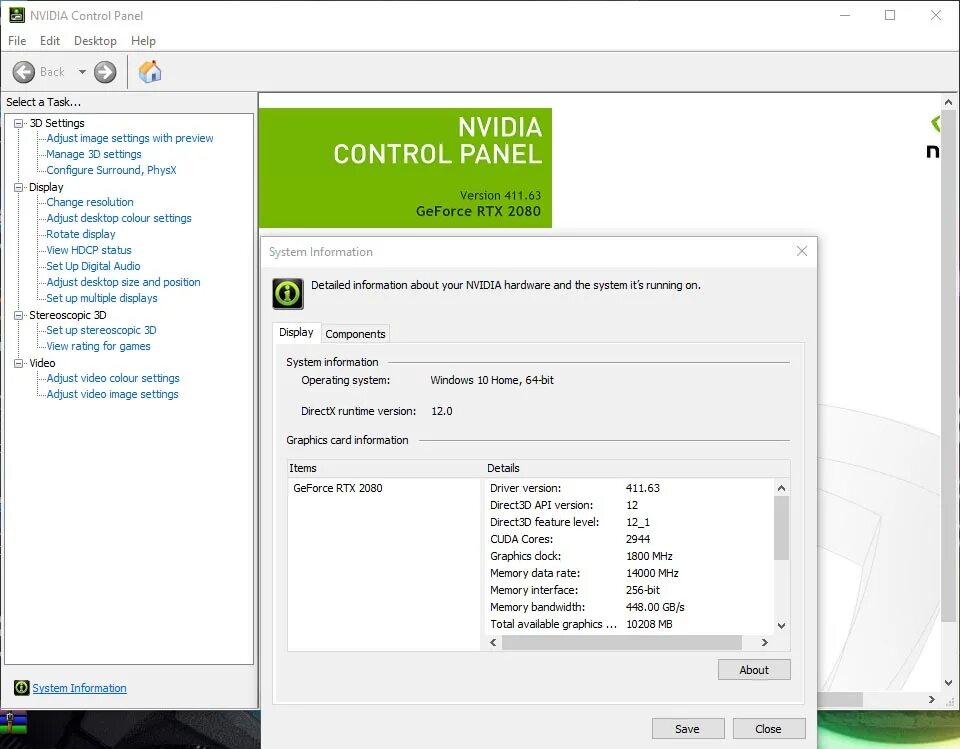Collapse the Video tree node
Screen dimensions: 960x749
(18, 363)
